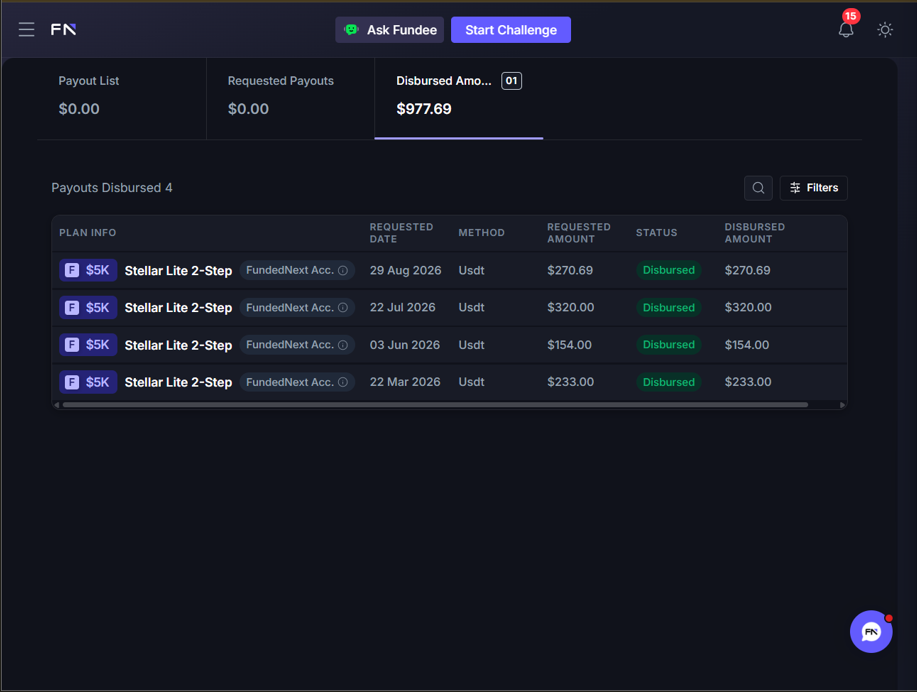The width and height of the screenshot is (917, 692).
Task: Click the scrollbar left arrow
Action: tap(57, 405)
